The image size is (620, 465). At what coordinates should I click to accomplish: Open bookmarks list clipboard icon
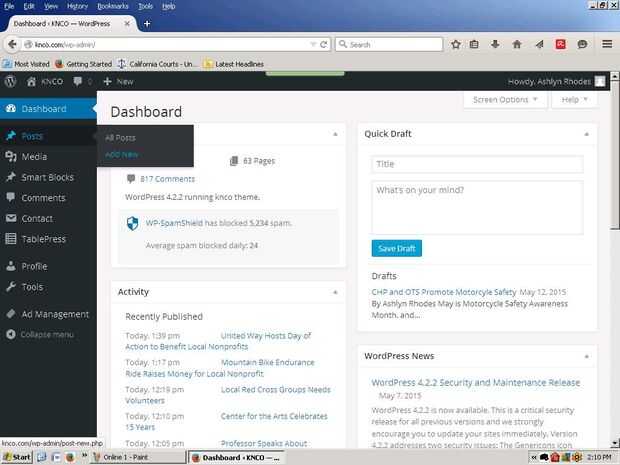[x=474, y=44]
